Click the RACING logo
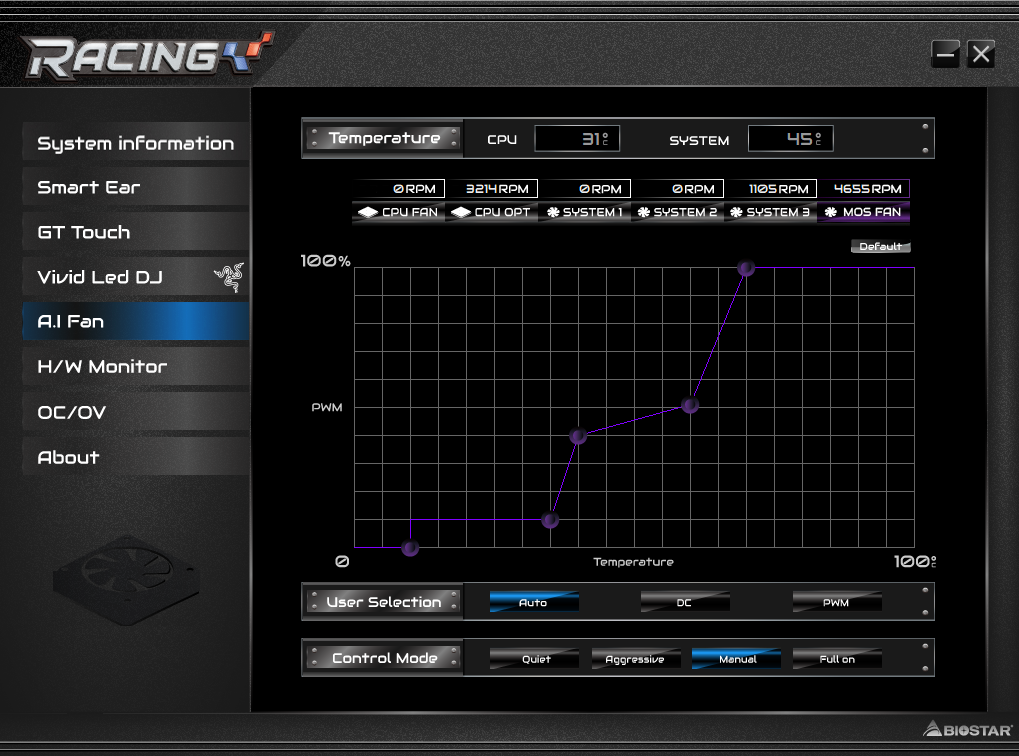1019x756 pixels. [148, 55]
